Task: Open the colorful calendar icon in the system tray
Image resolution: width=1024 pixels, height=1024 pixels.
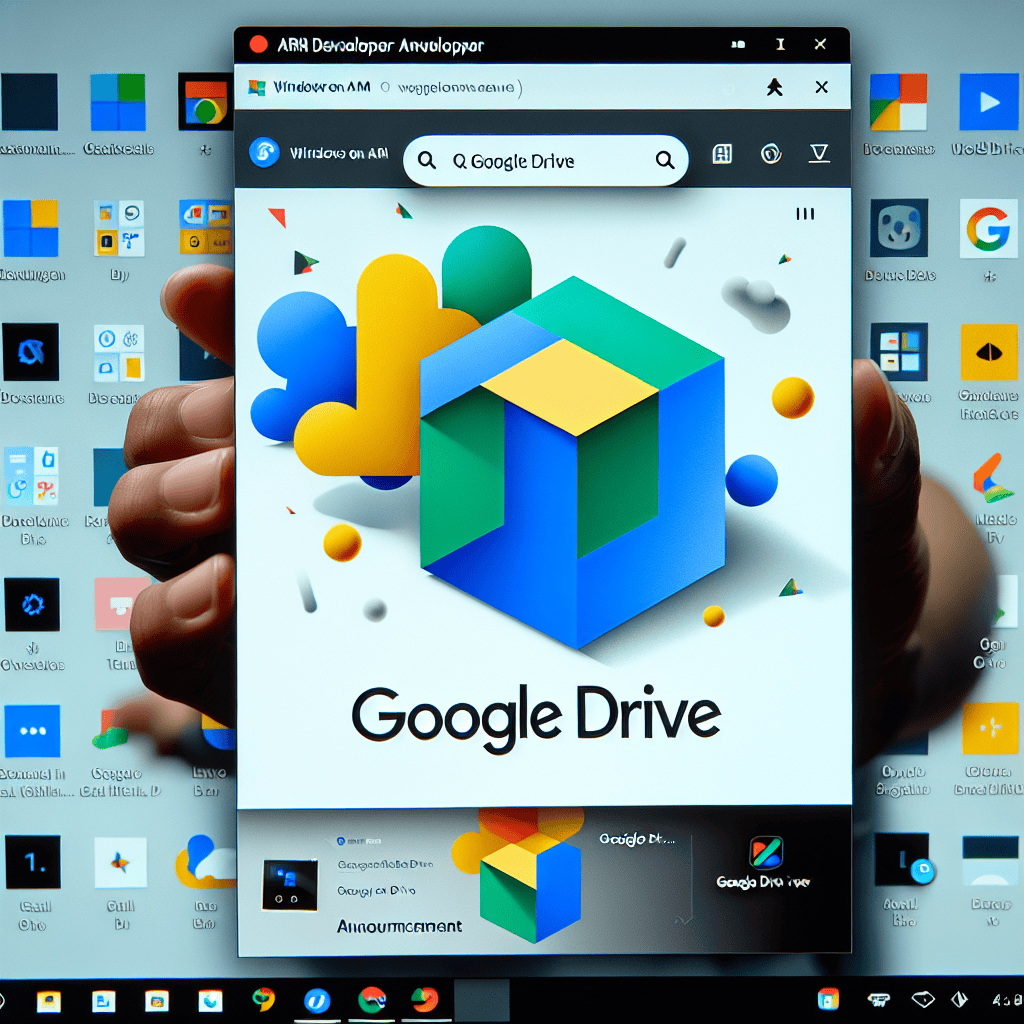Action: (828, 999)
